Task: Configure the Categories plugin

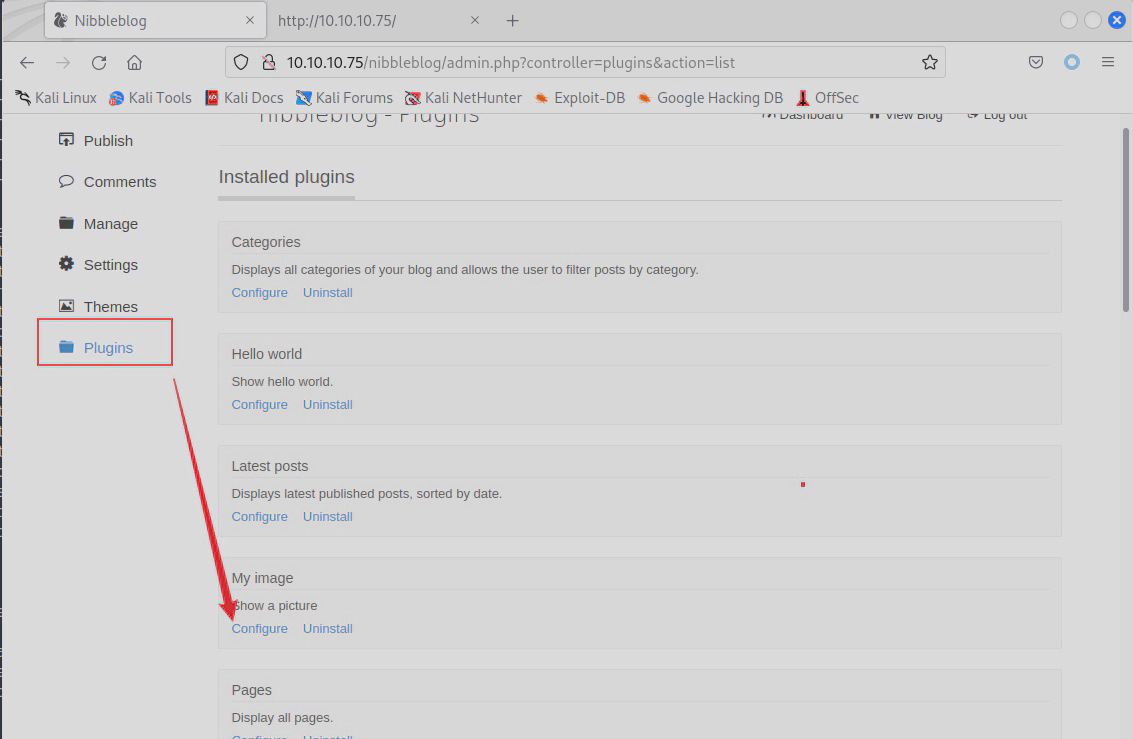Action: pos(259,293)
